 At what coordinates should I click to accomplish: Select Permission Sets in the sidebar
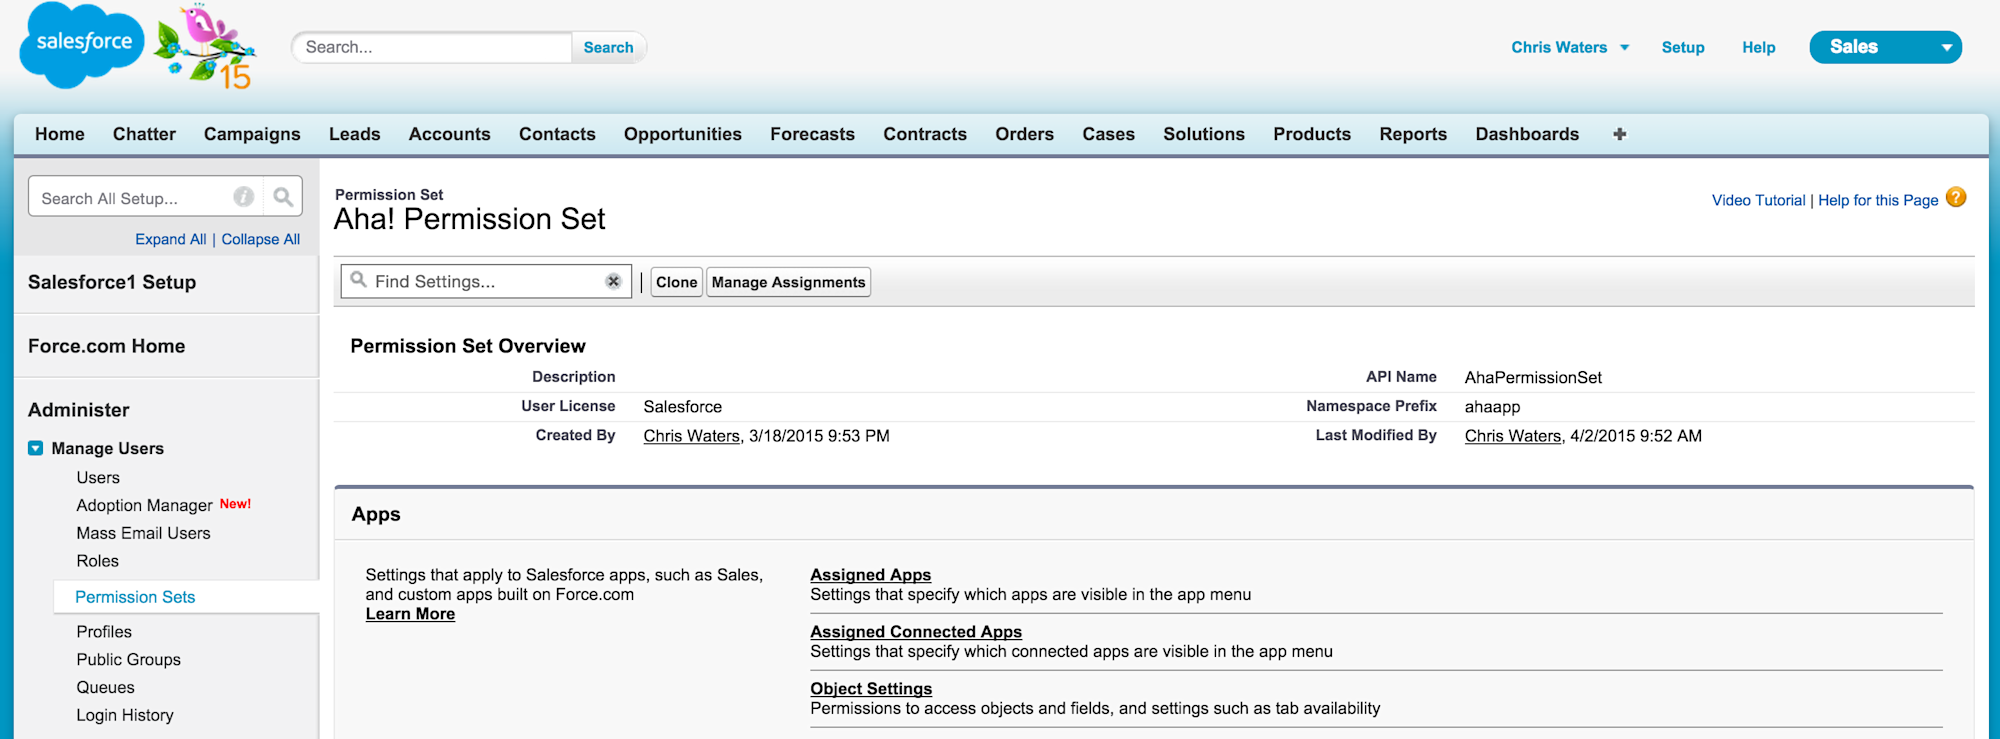point(135,597)
